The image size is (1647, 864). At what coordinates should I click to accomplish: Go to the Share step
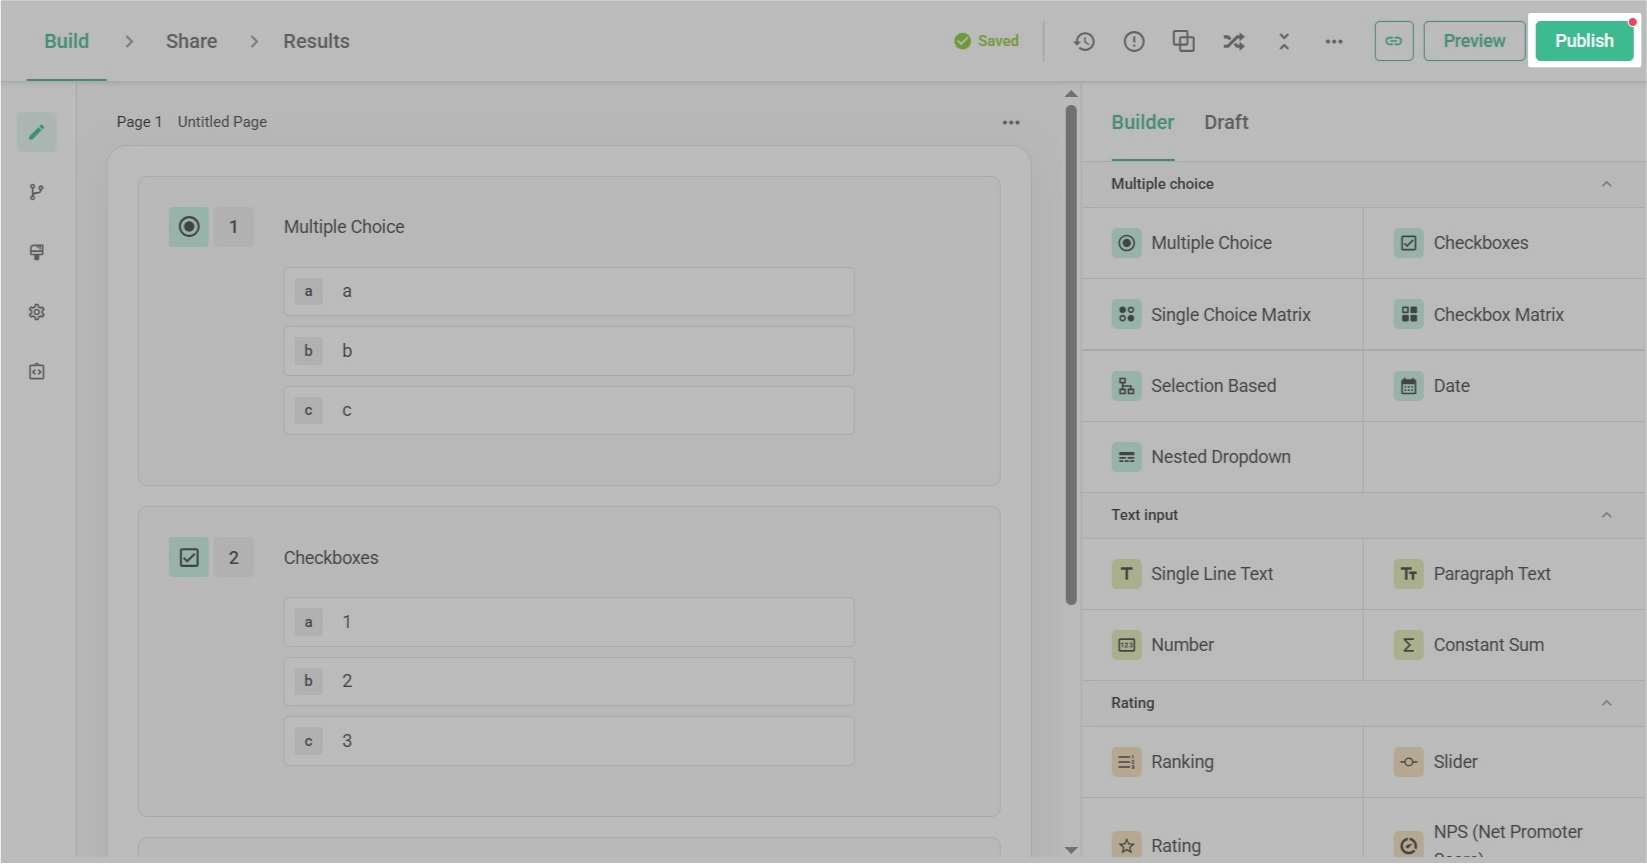coord(192,41)
